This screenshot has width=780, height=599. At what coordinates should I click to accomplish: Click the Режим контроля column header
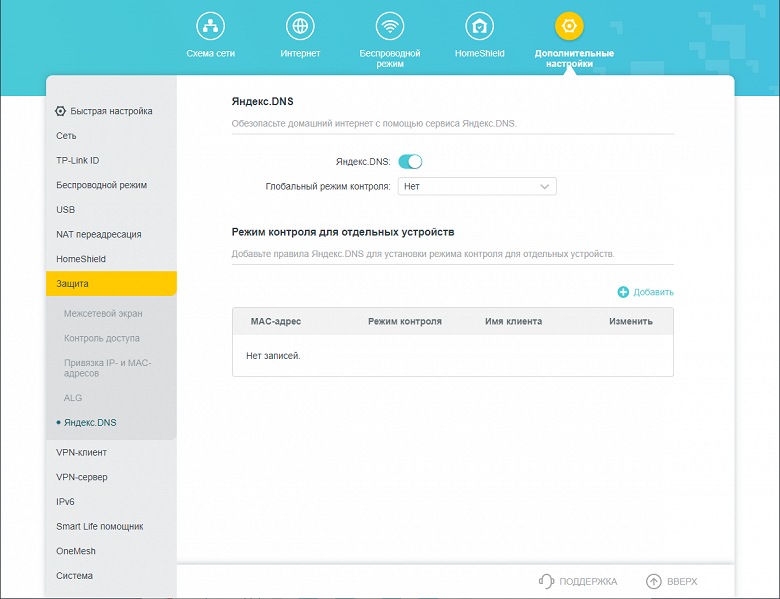coord(404,321)
